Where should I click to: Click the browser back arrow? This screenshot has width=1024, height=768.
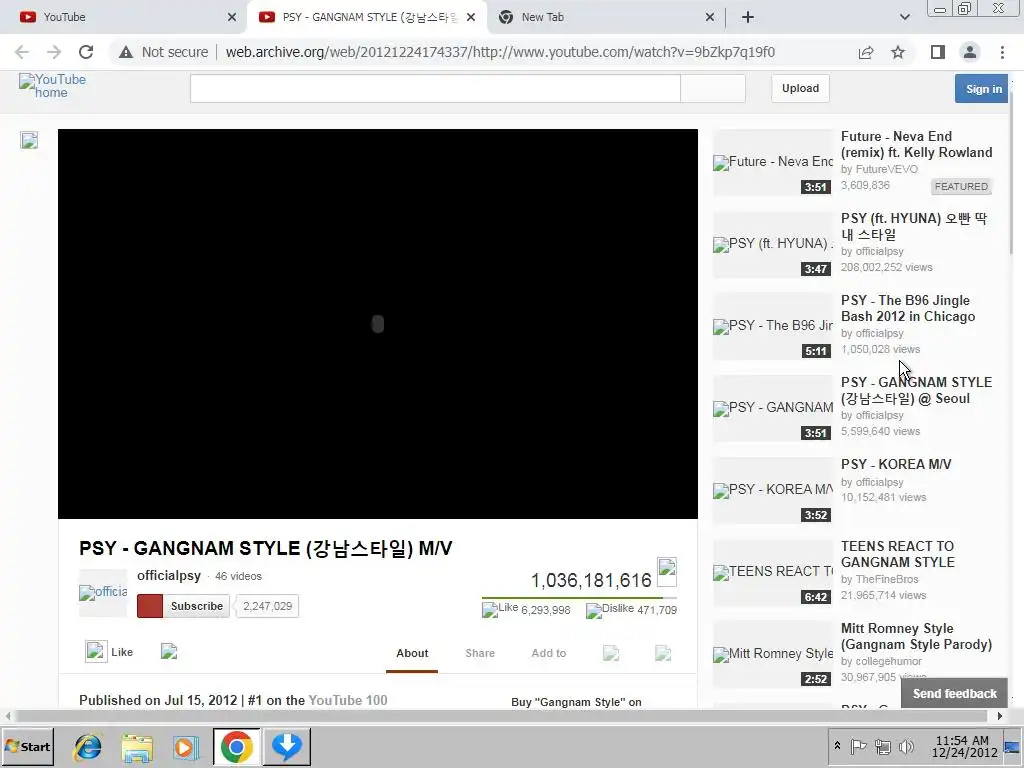click(x=22, y=52)
